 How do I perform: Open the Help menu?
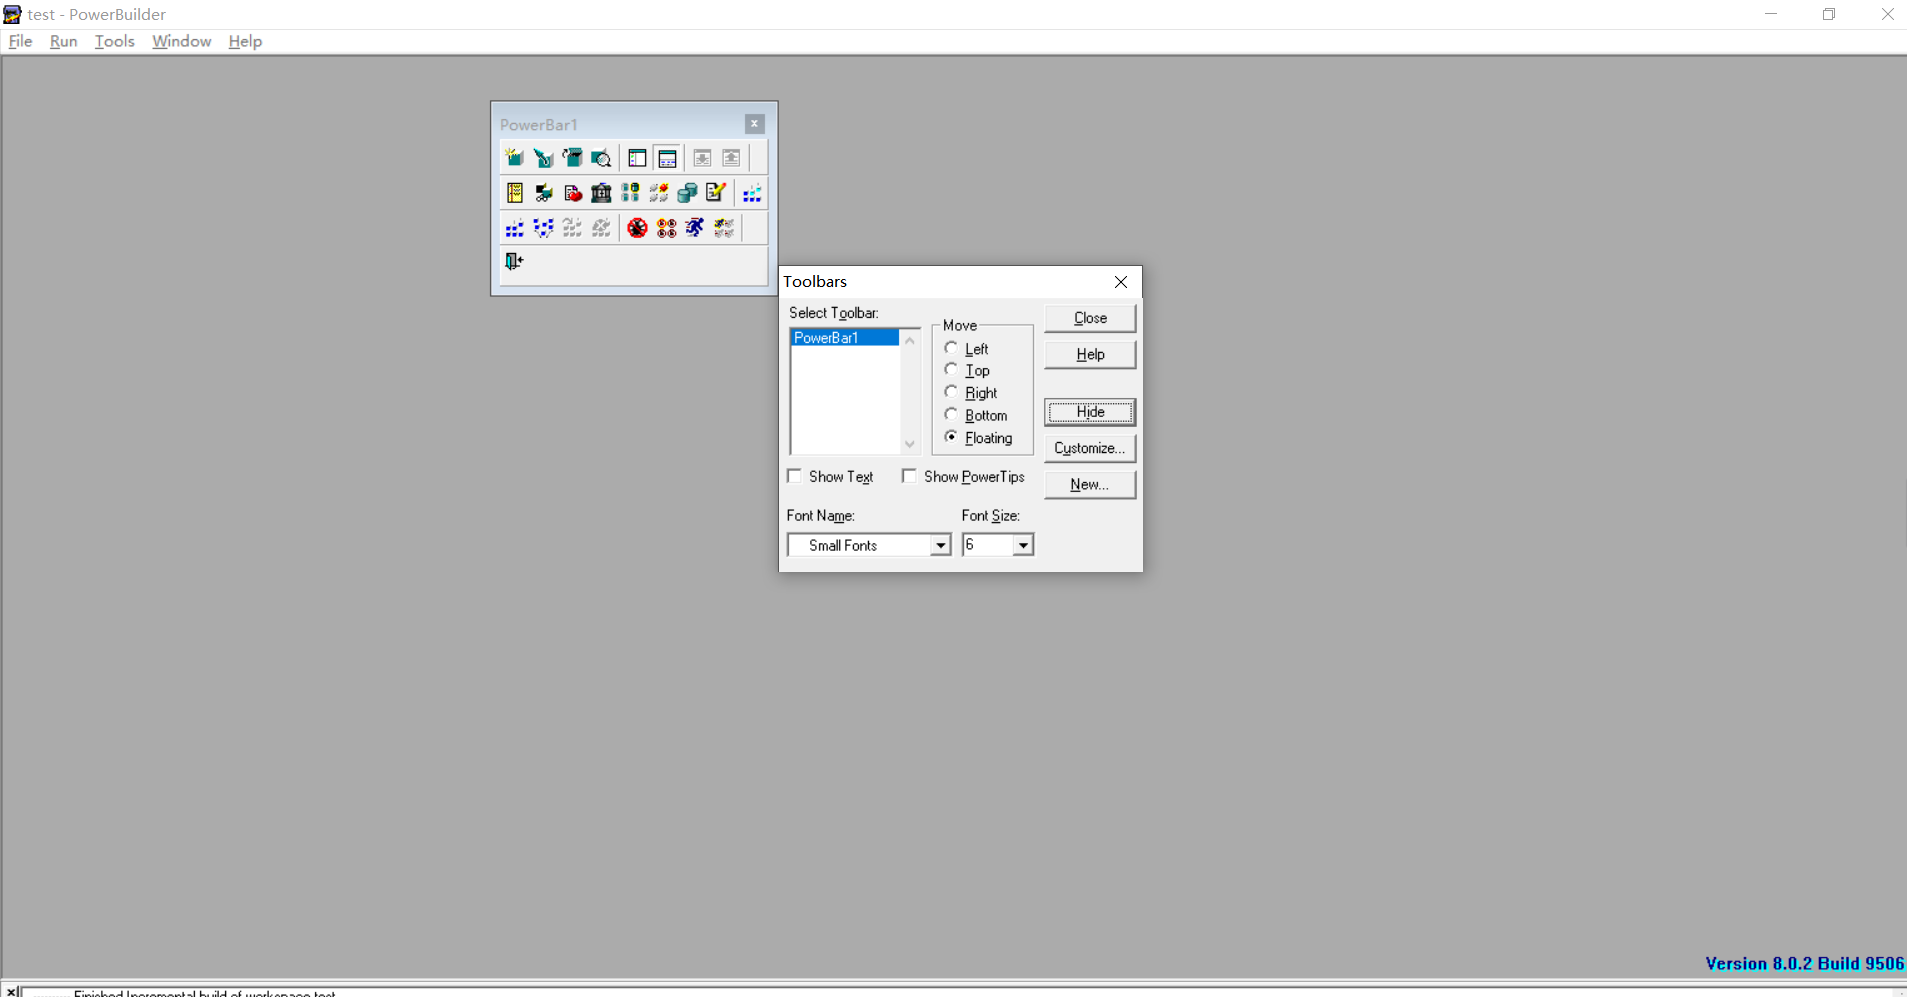(x=245, y=41)
